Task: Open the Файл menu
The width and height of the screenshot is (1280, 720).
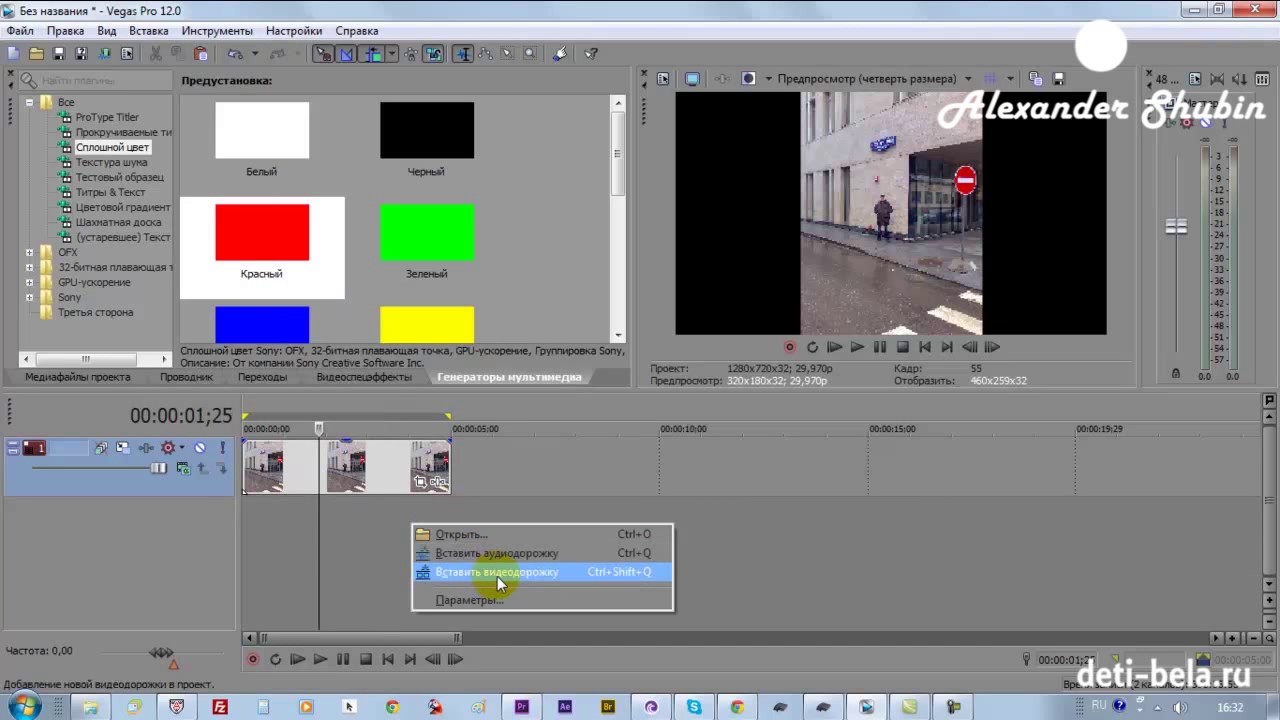Action: click(x=20, y=31)
